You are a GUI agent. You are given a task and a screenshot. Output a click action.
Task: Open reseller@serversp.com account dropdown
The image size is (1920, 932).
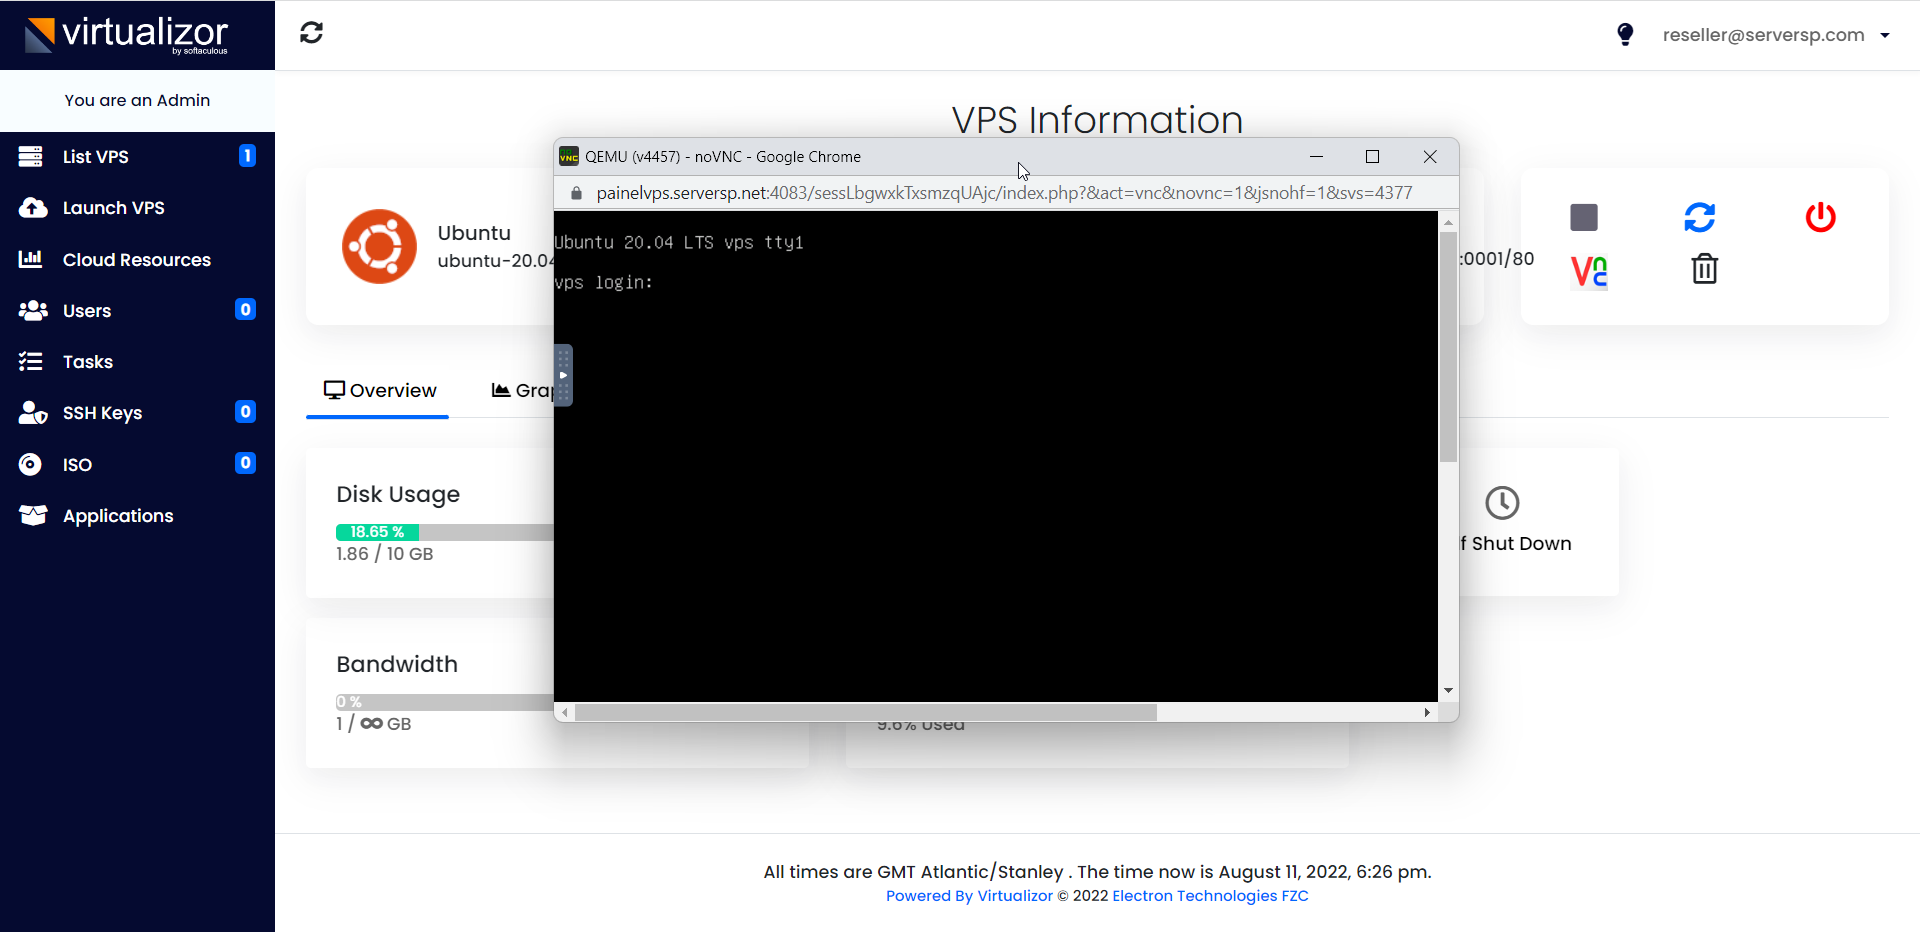click(1776, 35)
